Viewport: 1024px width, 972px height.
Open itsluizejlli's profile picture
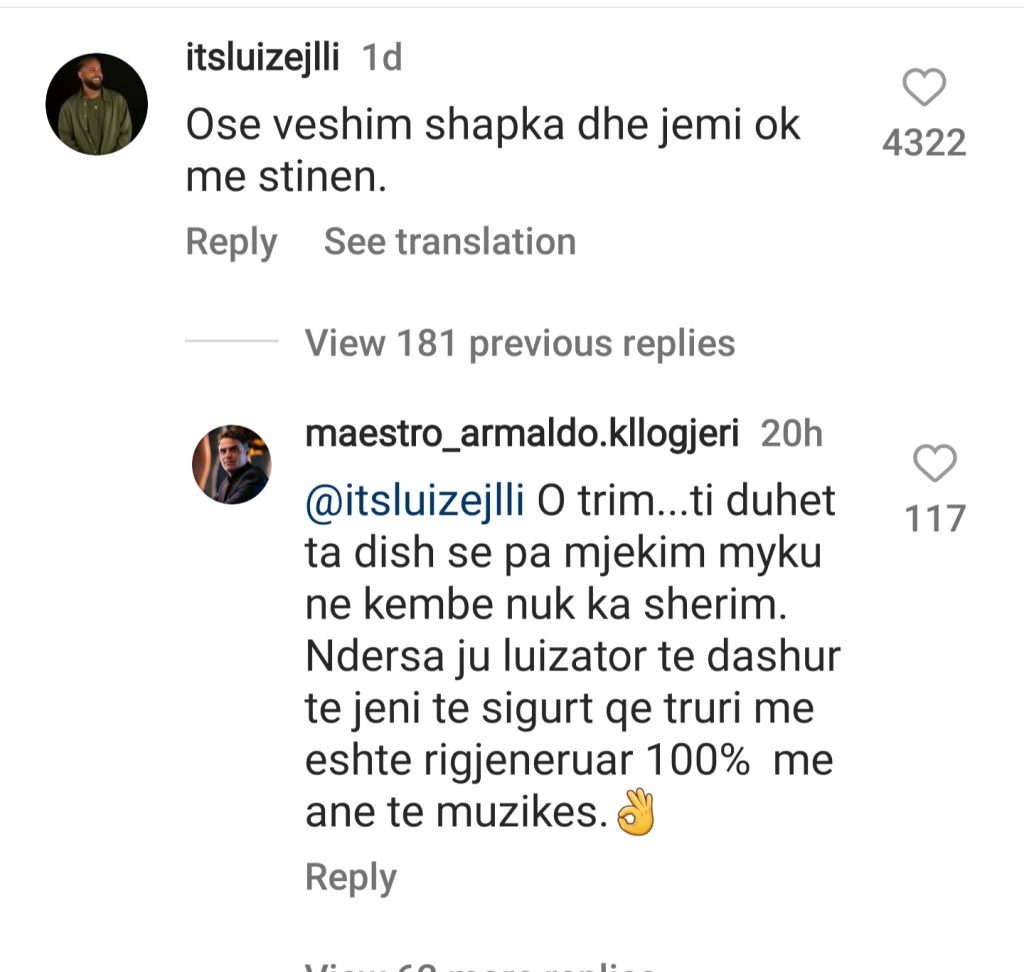[x=97, y=104]
